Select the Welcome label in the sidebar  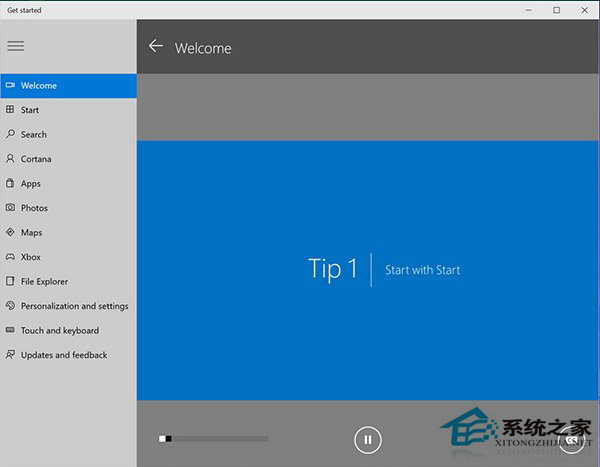[39, 85]
